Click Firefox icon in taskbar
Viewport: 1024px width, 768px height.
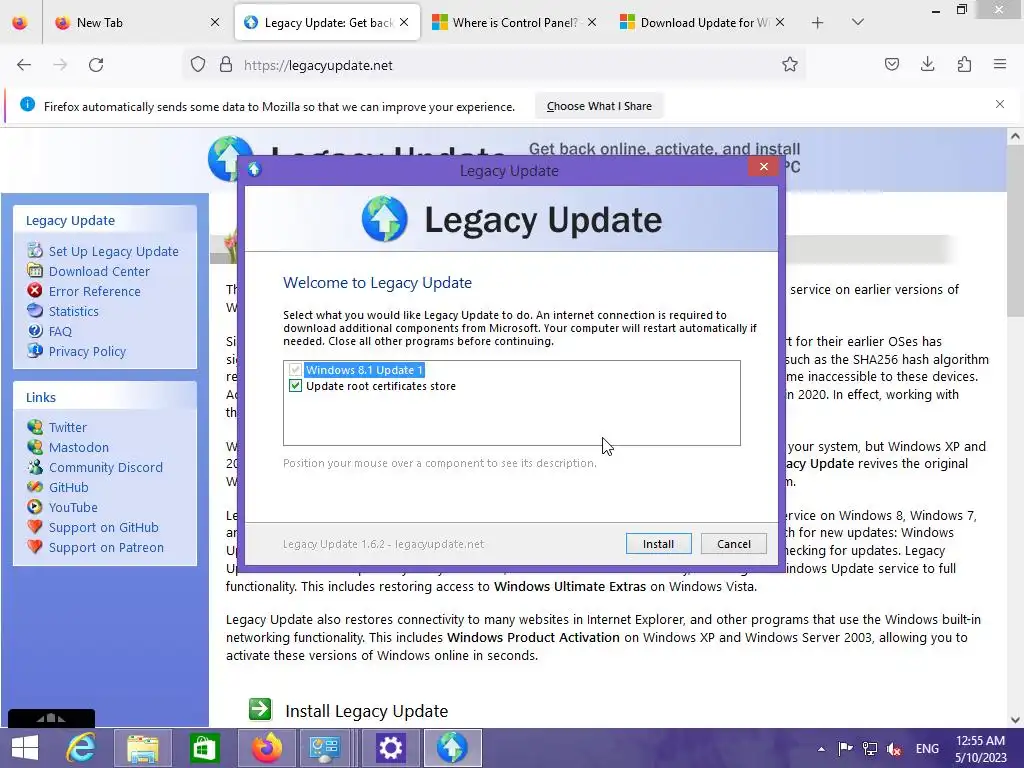pyautogui.click(x=266, y=748)
